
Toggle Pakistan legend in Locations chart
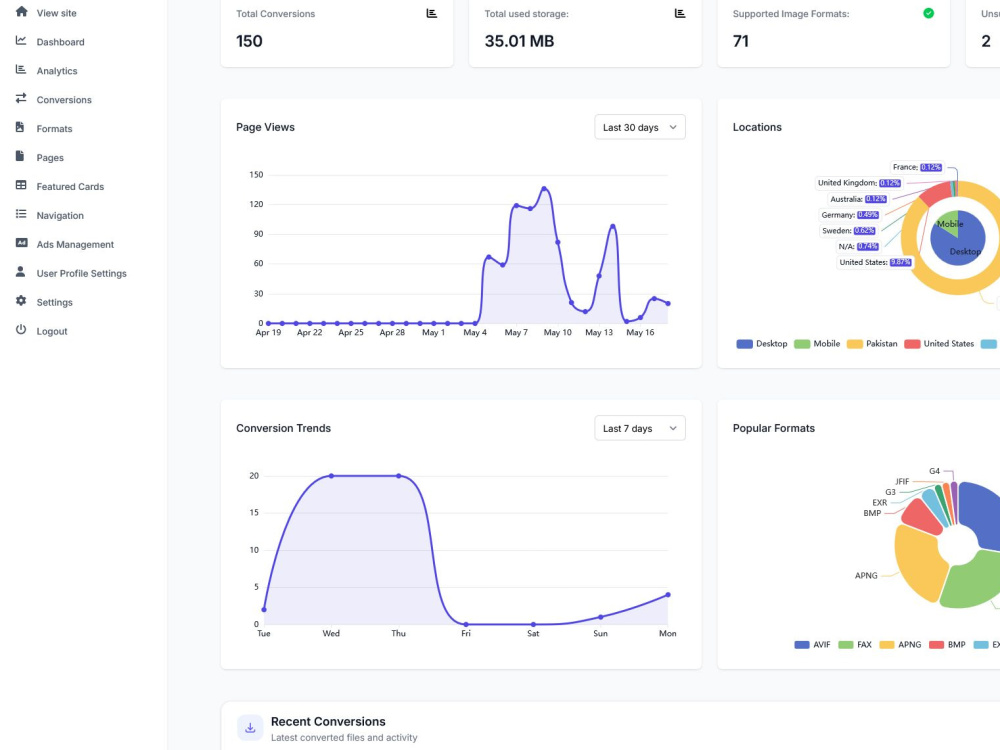click(x=872, y=344)
